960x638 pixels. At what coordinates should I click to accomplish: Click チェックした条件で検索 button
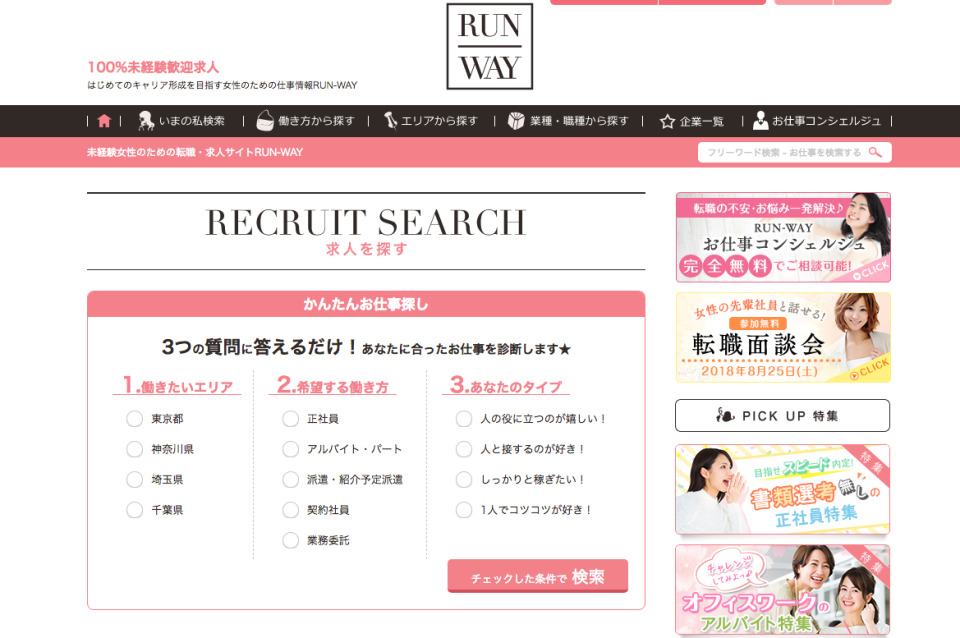(x=538, y=576)
